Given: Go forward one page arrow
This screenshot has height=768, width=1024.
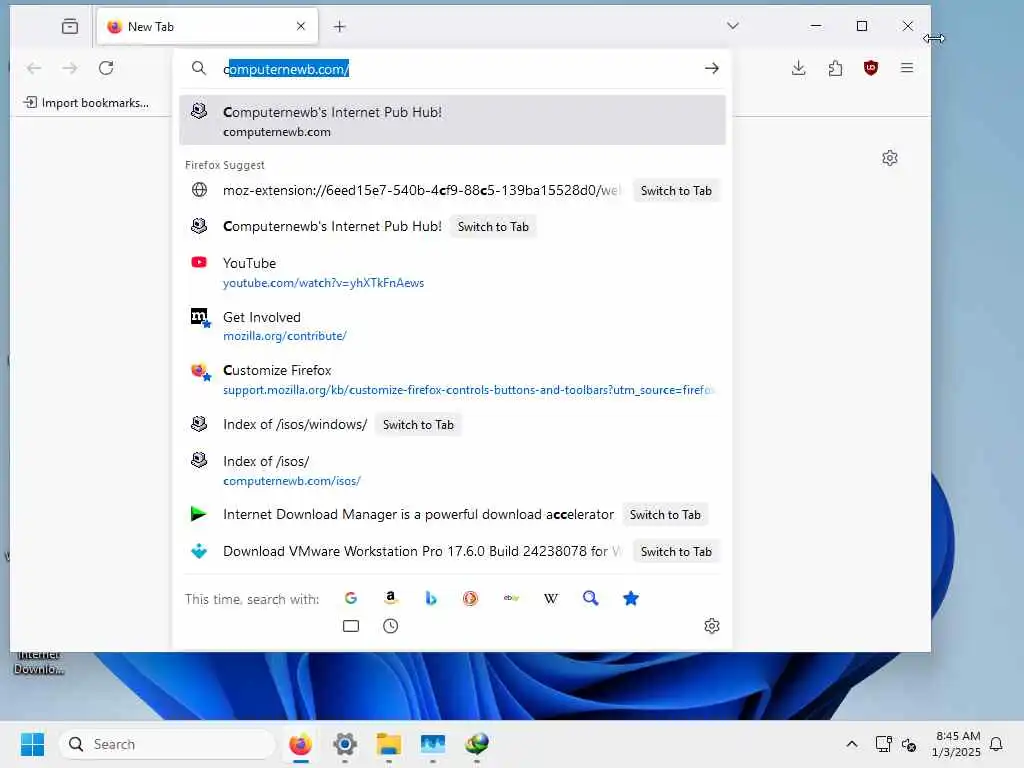Looking at the screenshot, I should (x=70, y=68).
